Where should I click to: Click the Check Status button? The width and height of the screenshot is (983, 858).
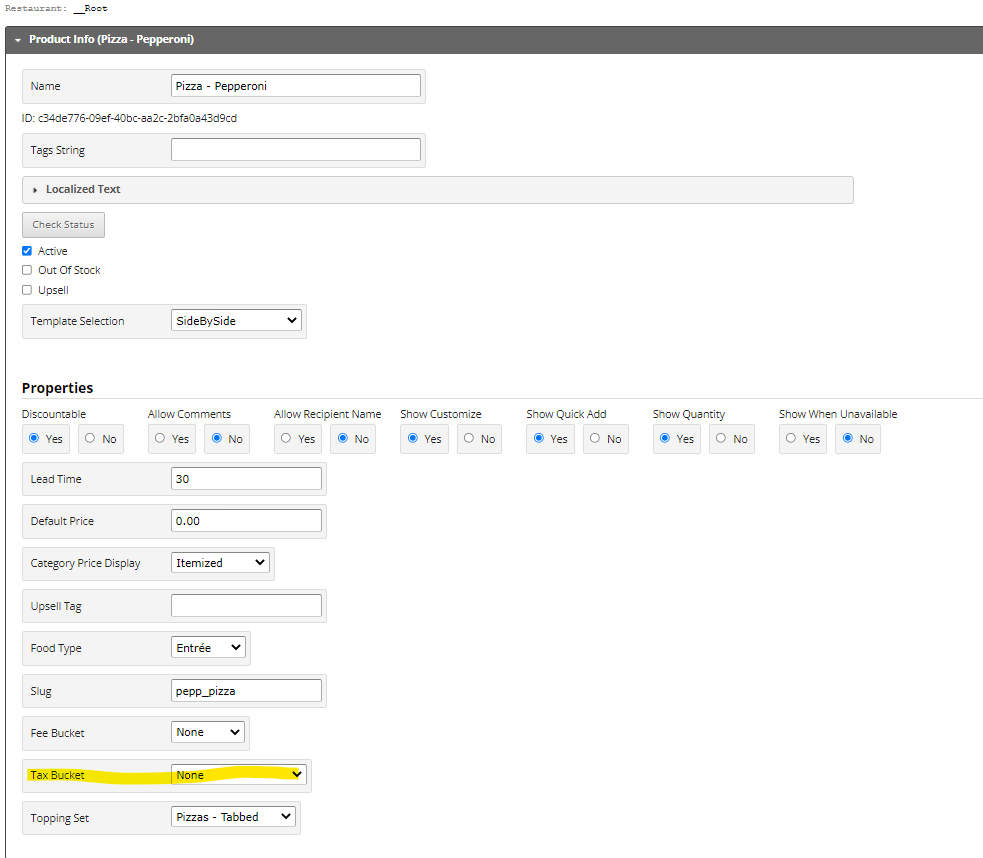(x=63, y=225)
